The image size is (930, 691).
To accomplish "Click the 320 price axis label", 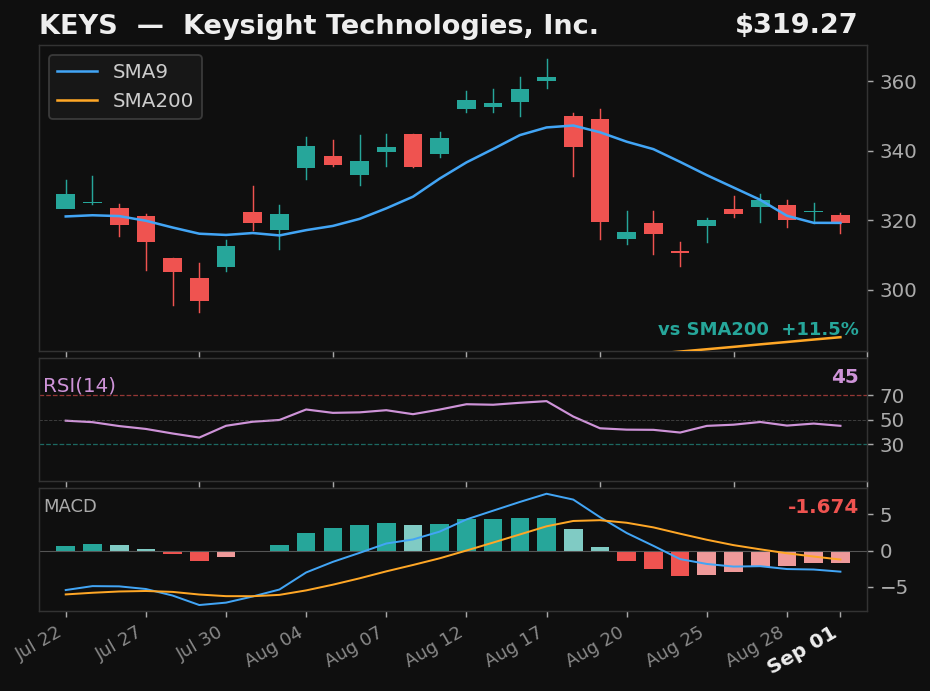I will 898,221.
